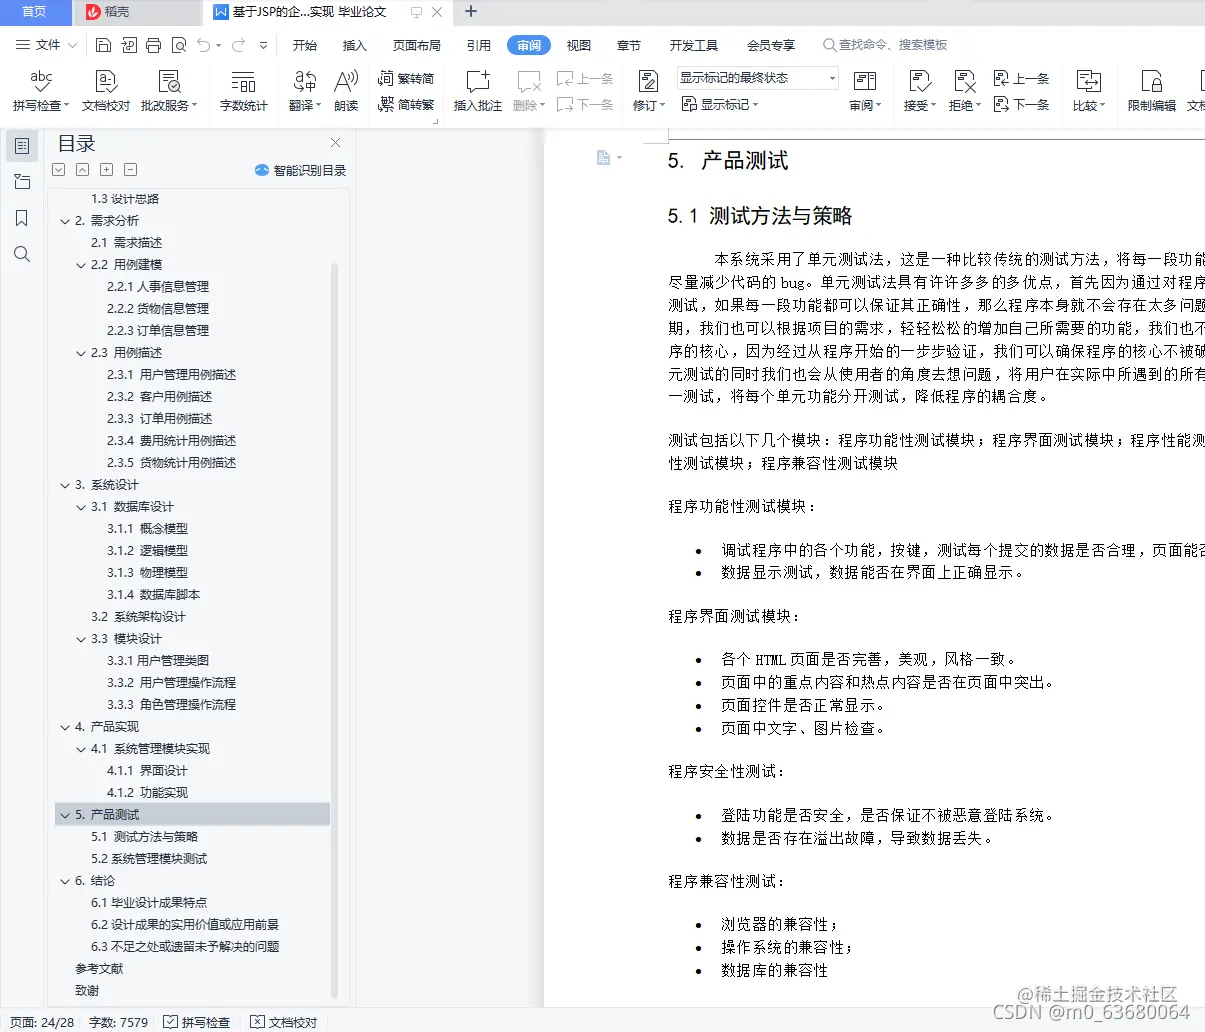Open the 翻译 translate tool
This screenshot has height=1032, width=1205.
(304, 89)
